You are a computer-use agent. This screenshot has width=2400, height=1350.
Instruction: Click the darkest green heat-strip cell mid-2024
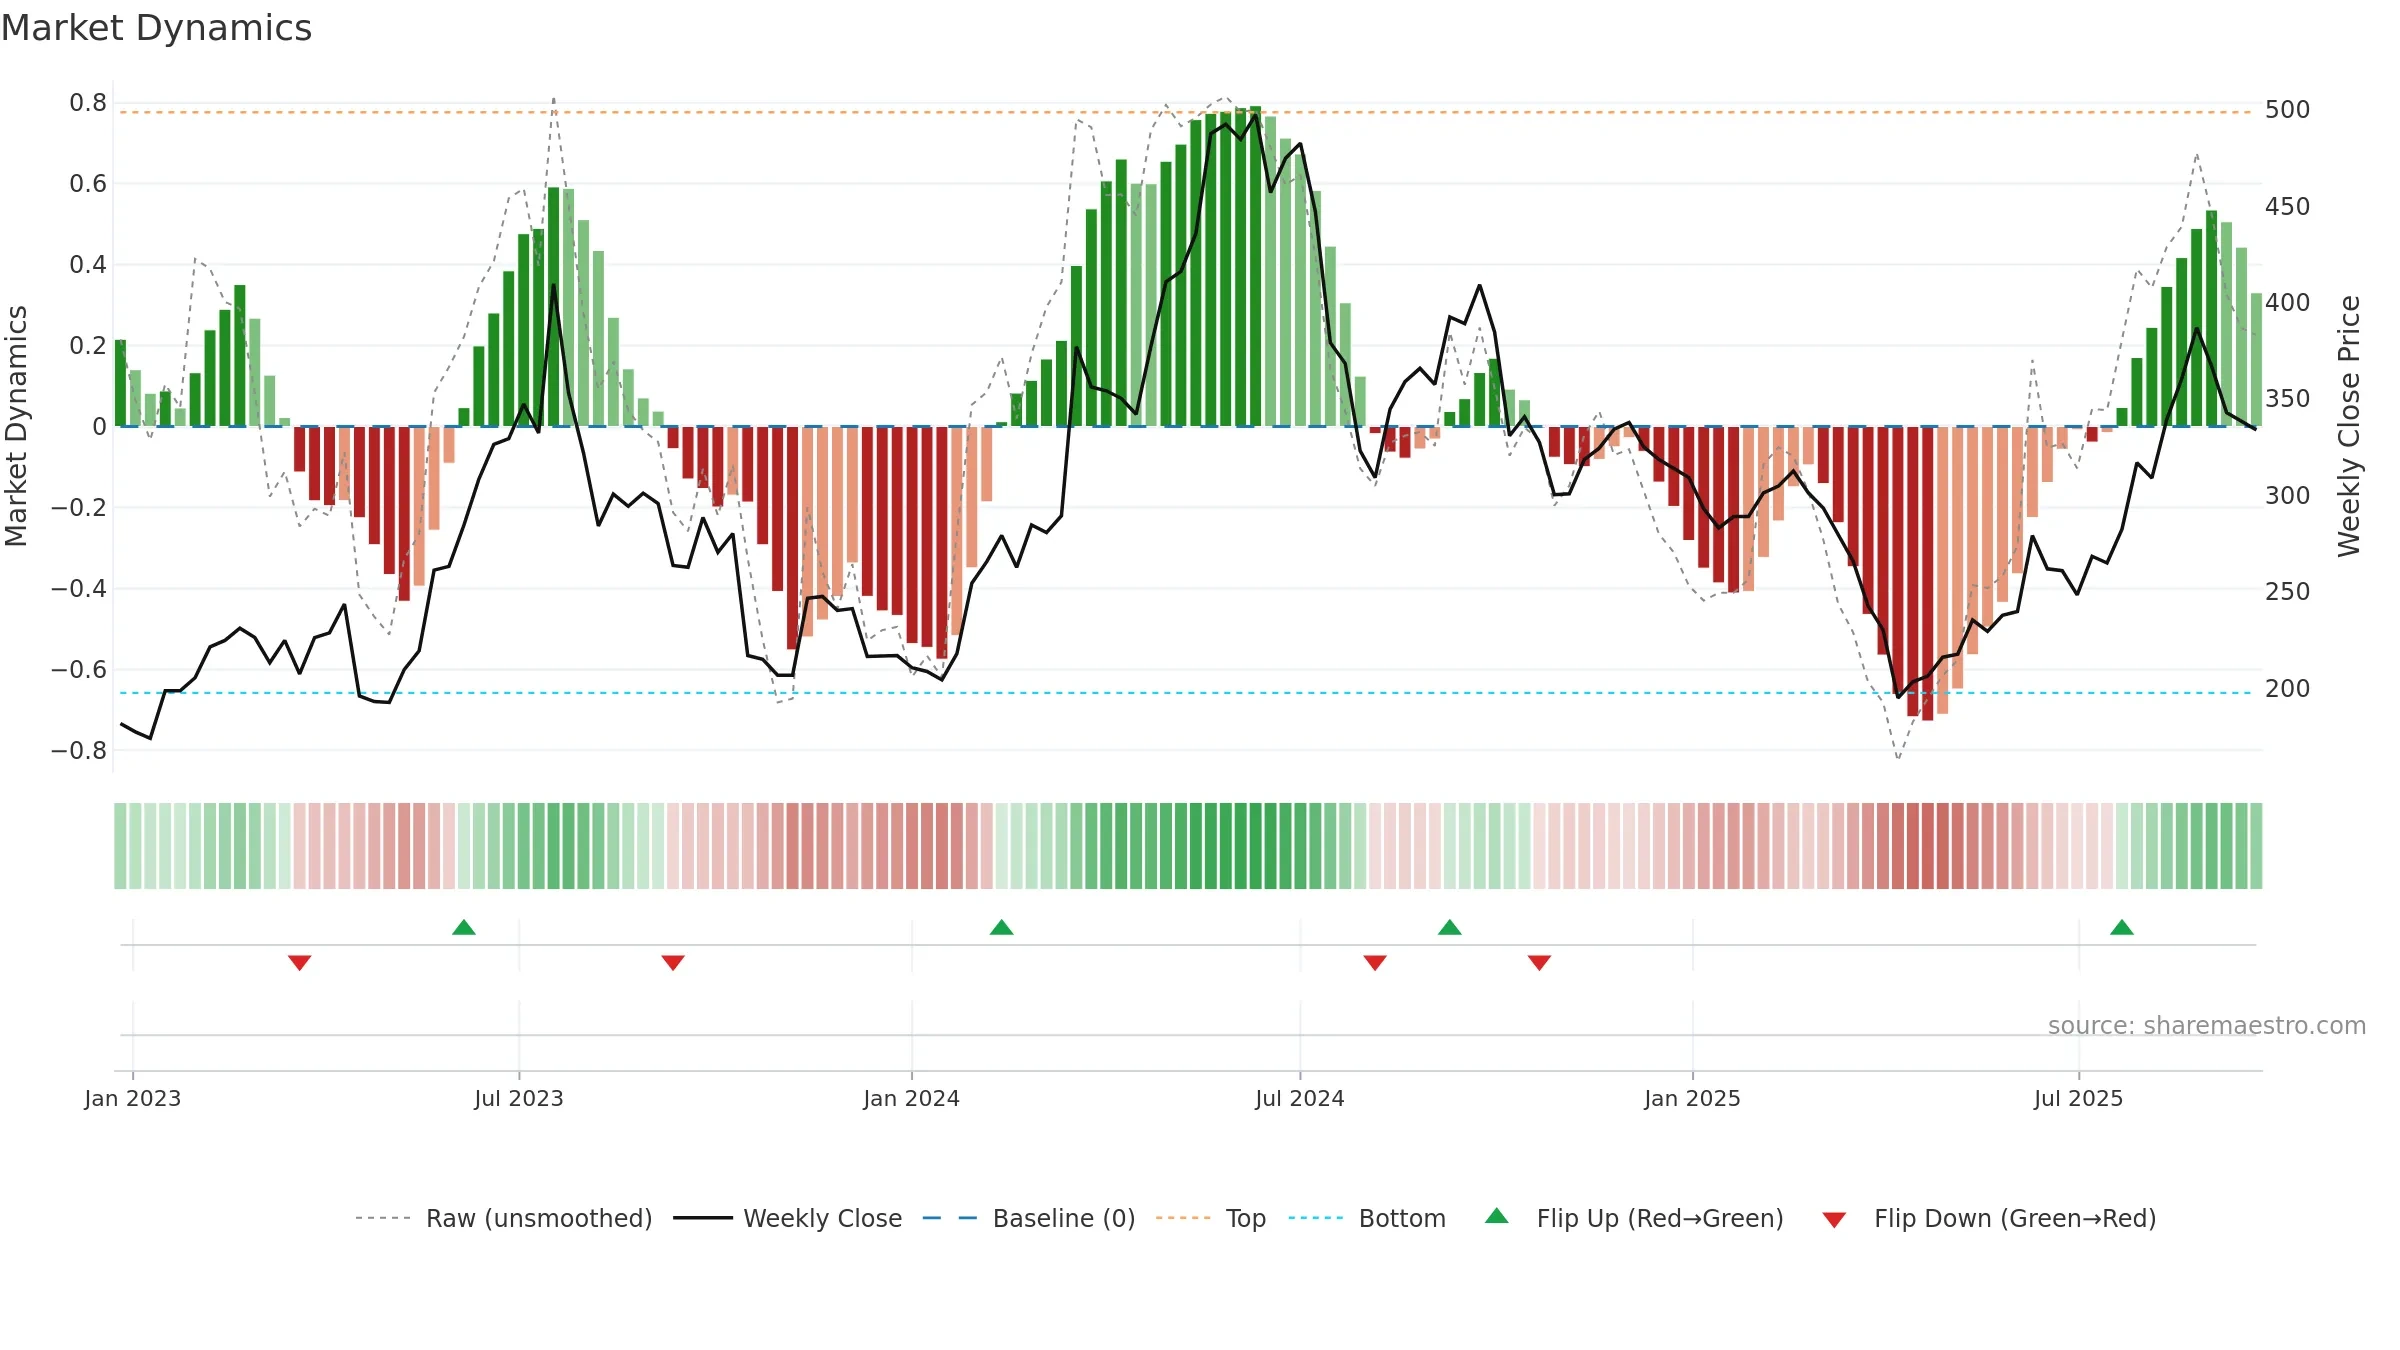(x=1255, y=846)
